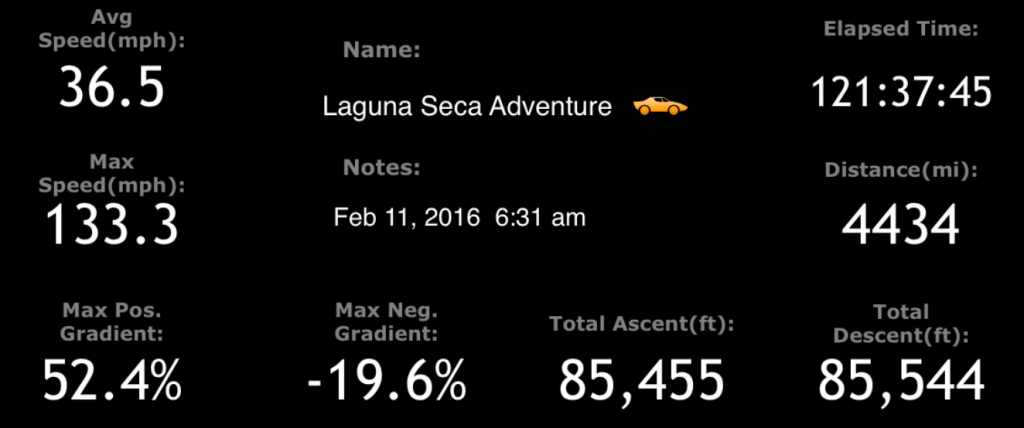Screen dimensions: 1024x428
Task: Select the Feb 11, 2016 notes text
Action: (x=459, y=218)
